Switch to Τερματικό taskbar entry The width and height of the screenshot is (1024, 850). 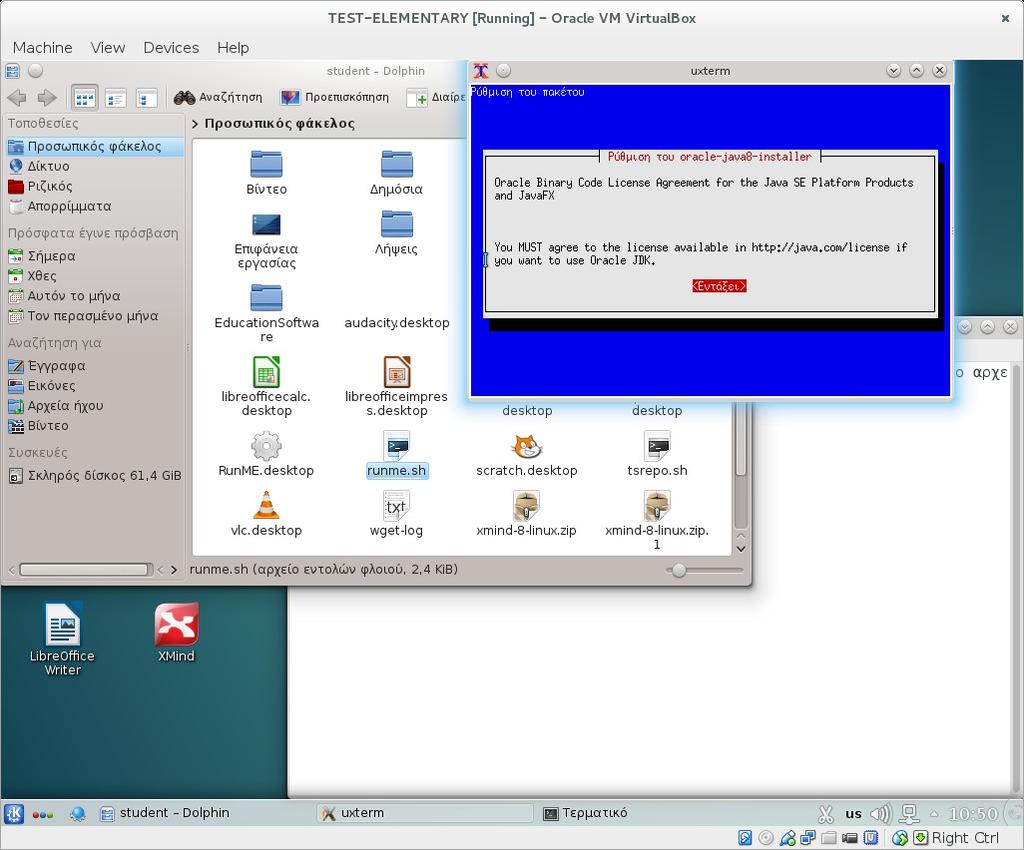(585, 813)
